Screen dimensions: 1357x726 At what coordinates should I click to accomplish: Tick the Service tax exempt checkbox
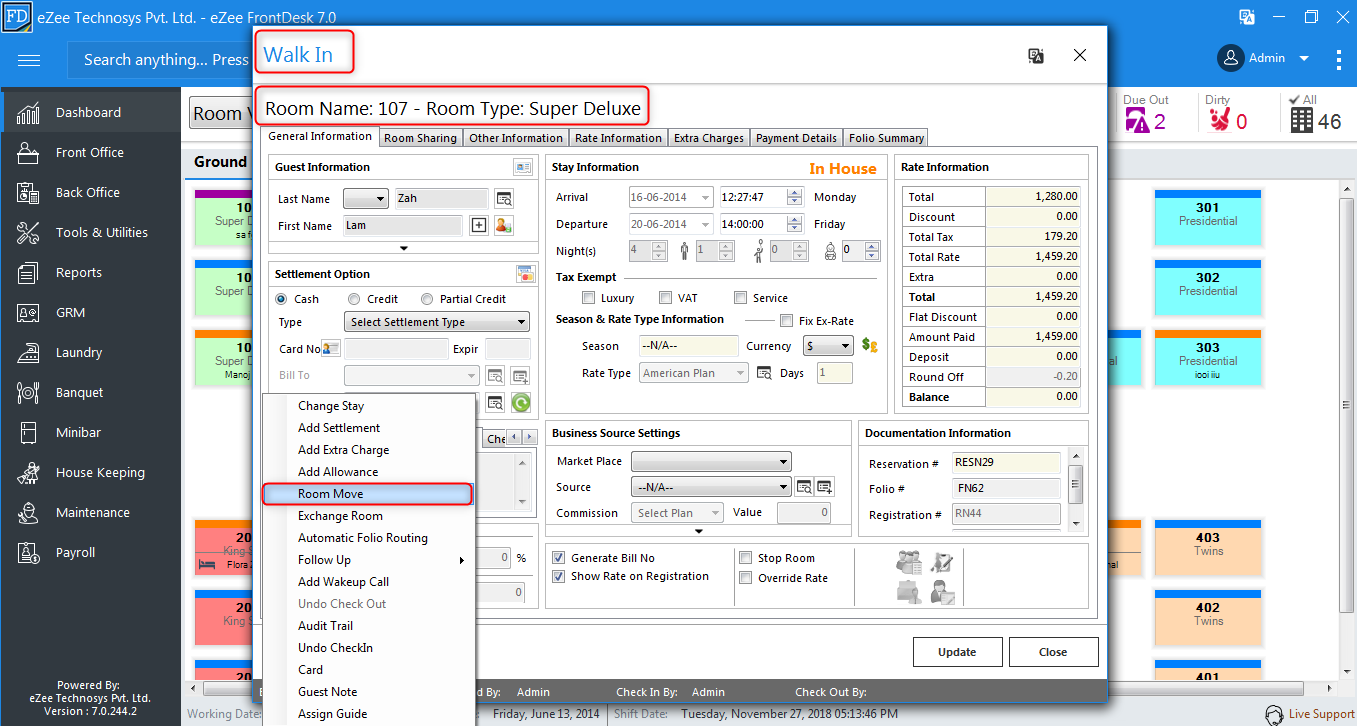tap(741, 298)
